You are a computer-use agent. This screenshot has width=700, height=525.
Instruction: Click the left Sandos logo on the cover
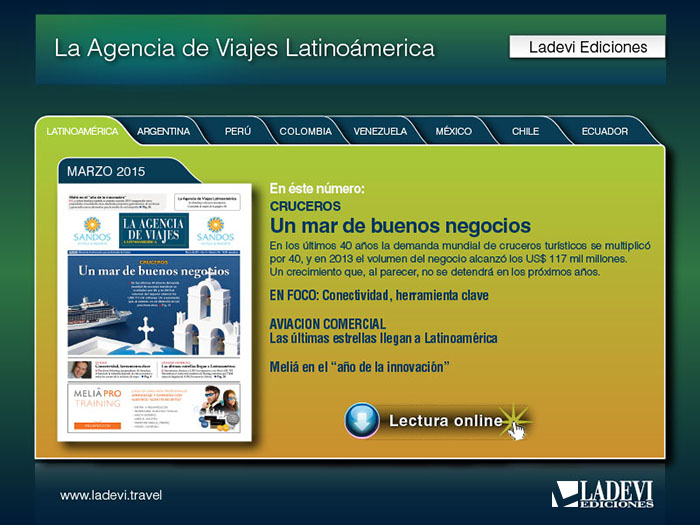coord(92,231)
